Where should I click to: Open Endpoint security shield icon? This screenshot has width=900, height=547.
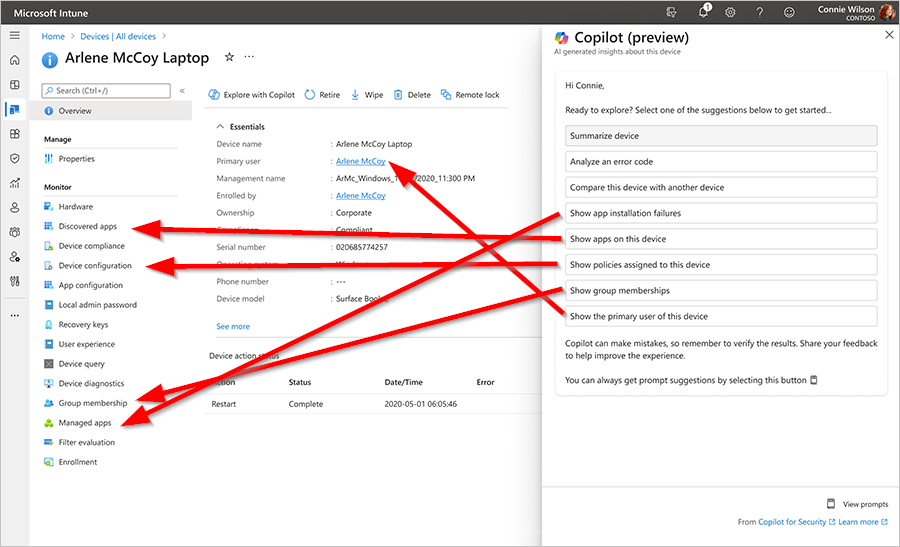[15, 158]
